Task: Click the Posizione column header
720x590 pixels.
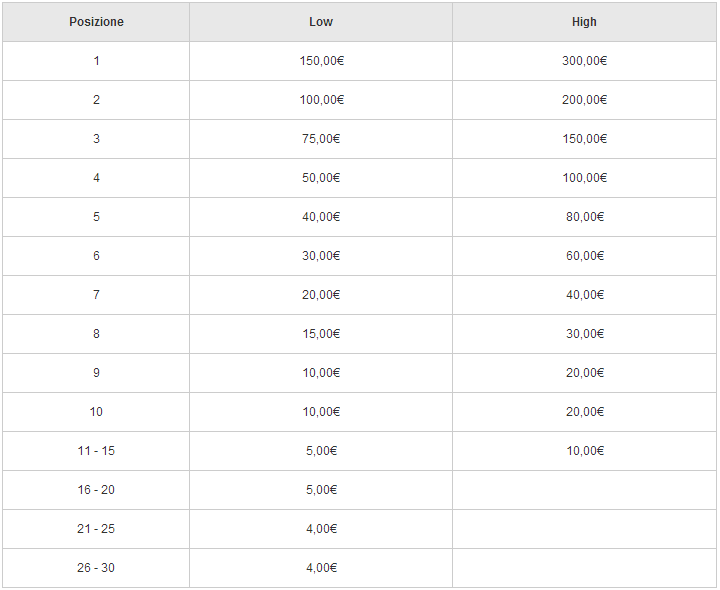Action: pyautogui.click(x=96, y=22)
